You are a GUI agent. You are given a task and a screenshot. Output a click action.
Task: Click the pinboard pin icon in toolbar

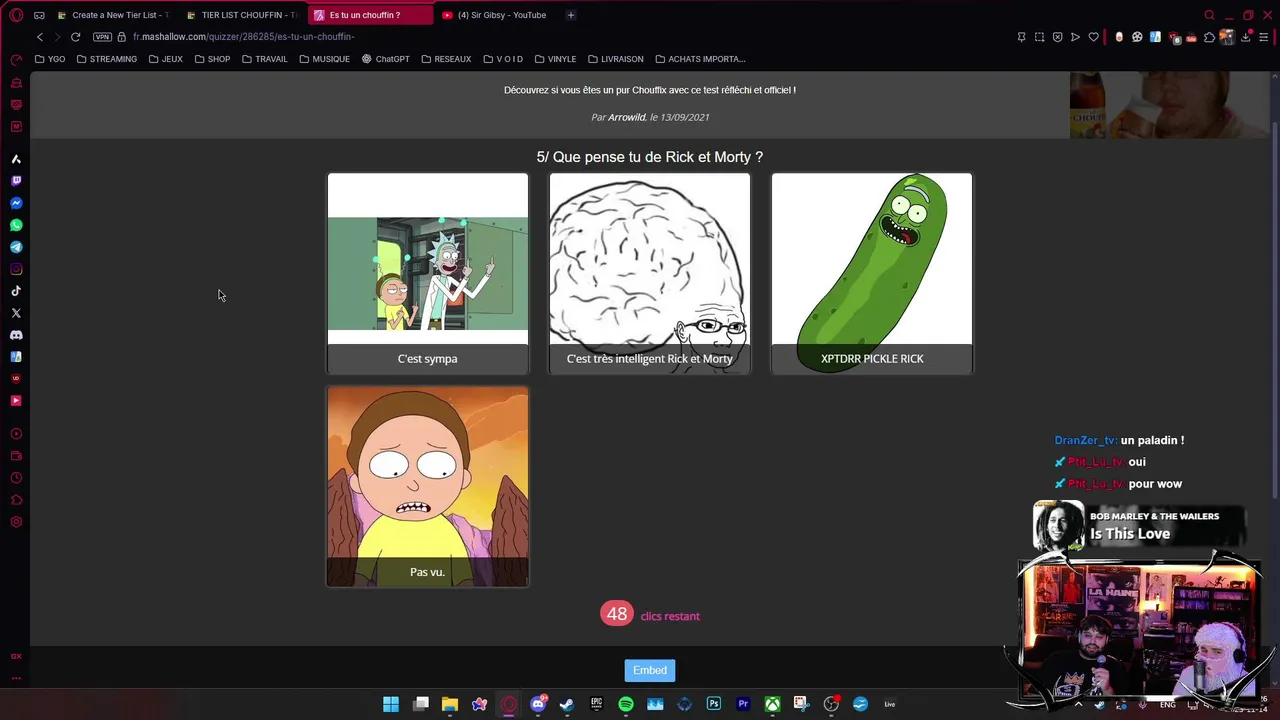[1021, 37]
